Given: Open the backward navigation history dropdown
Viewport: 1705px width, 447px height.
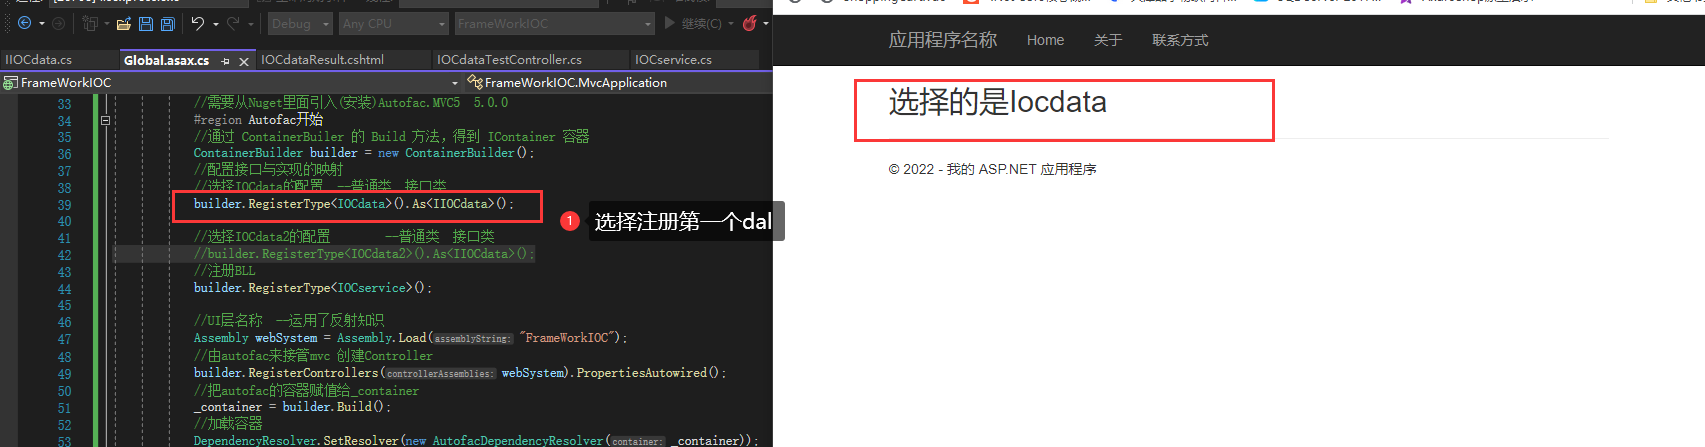Looking at the screenshot, I should [41, 23].
